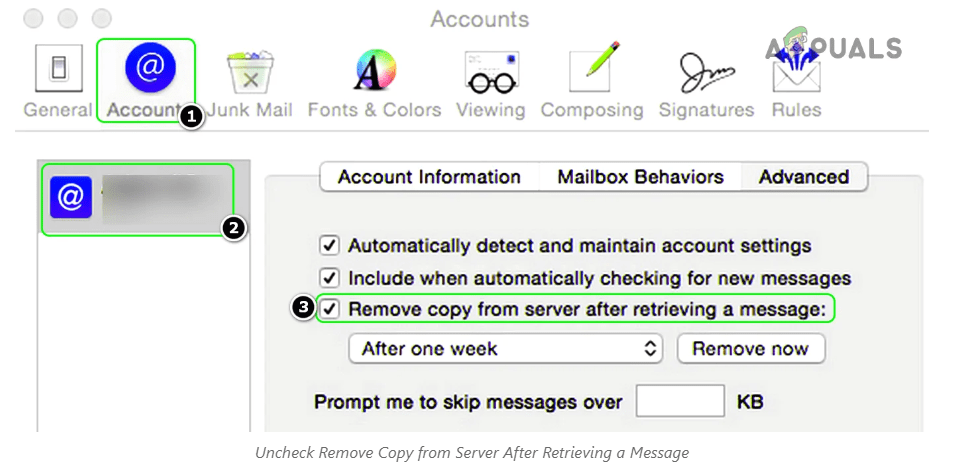Screen dimensions: 970x466
Task: Uncheck Remove copy from server after retrieving
Action: [329, 309]
